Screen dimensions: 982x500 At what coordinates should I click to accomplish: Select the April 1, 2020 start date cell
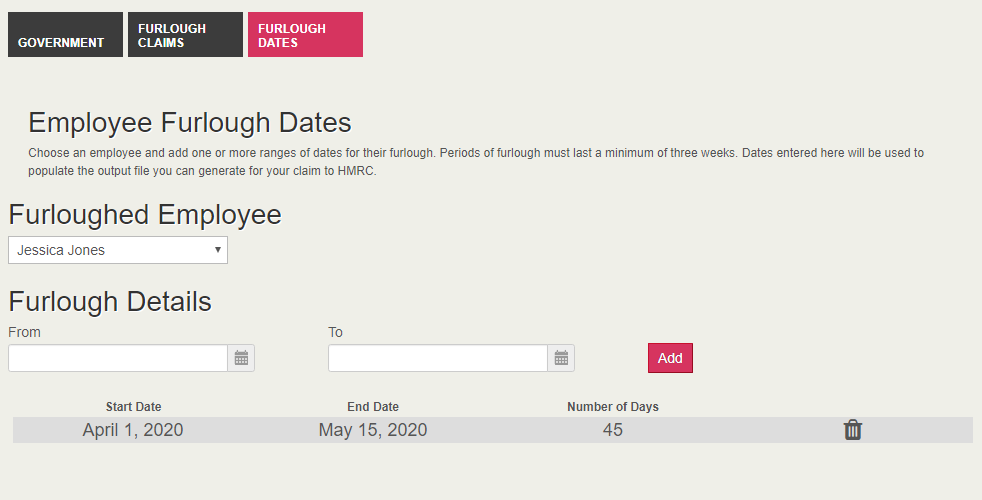pyautogui.click(x=133, y=430)
